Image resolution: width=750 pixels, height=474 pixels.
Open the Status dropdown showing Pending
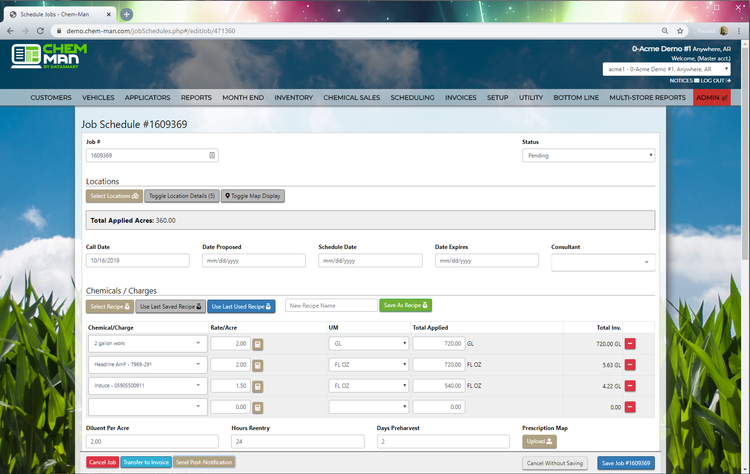588,155
